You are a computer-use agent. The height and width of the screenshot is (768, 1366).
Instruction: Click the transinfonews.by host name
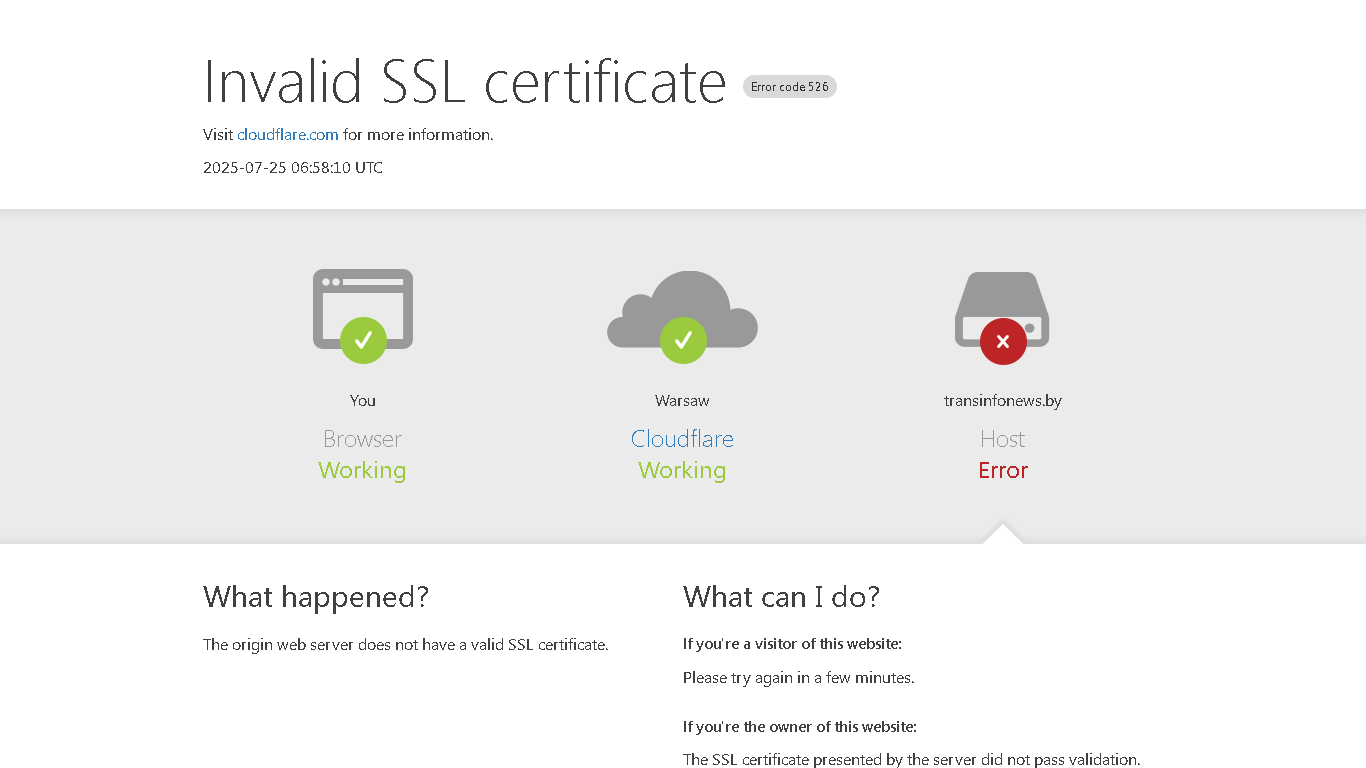pos(1003,401)
